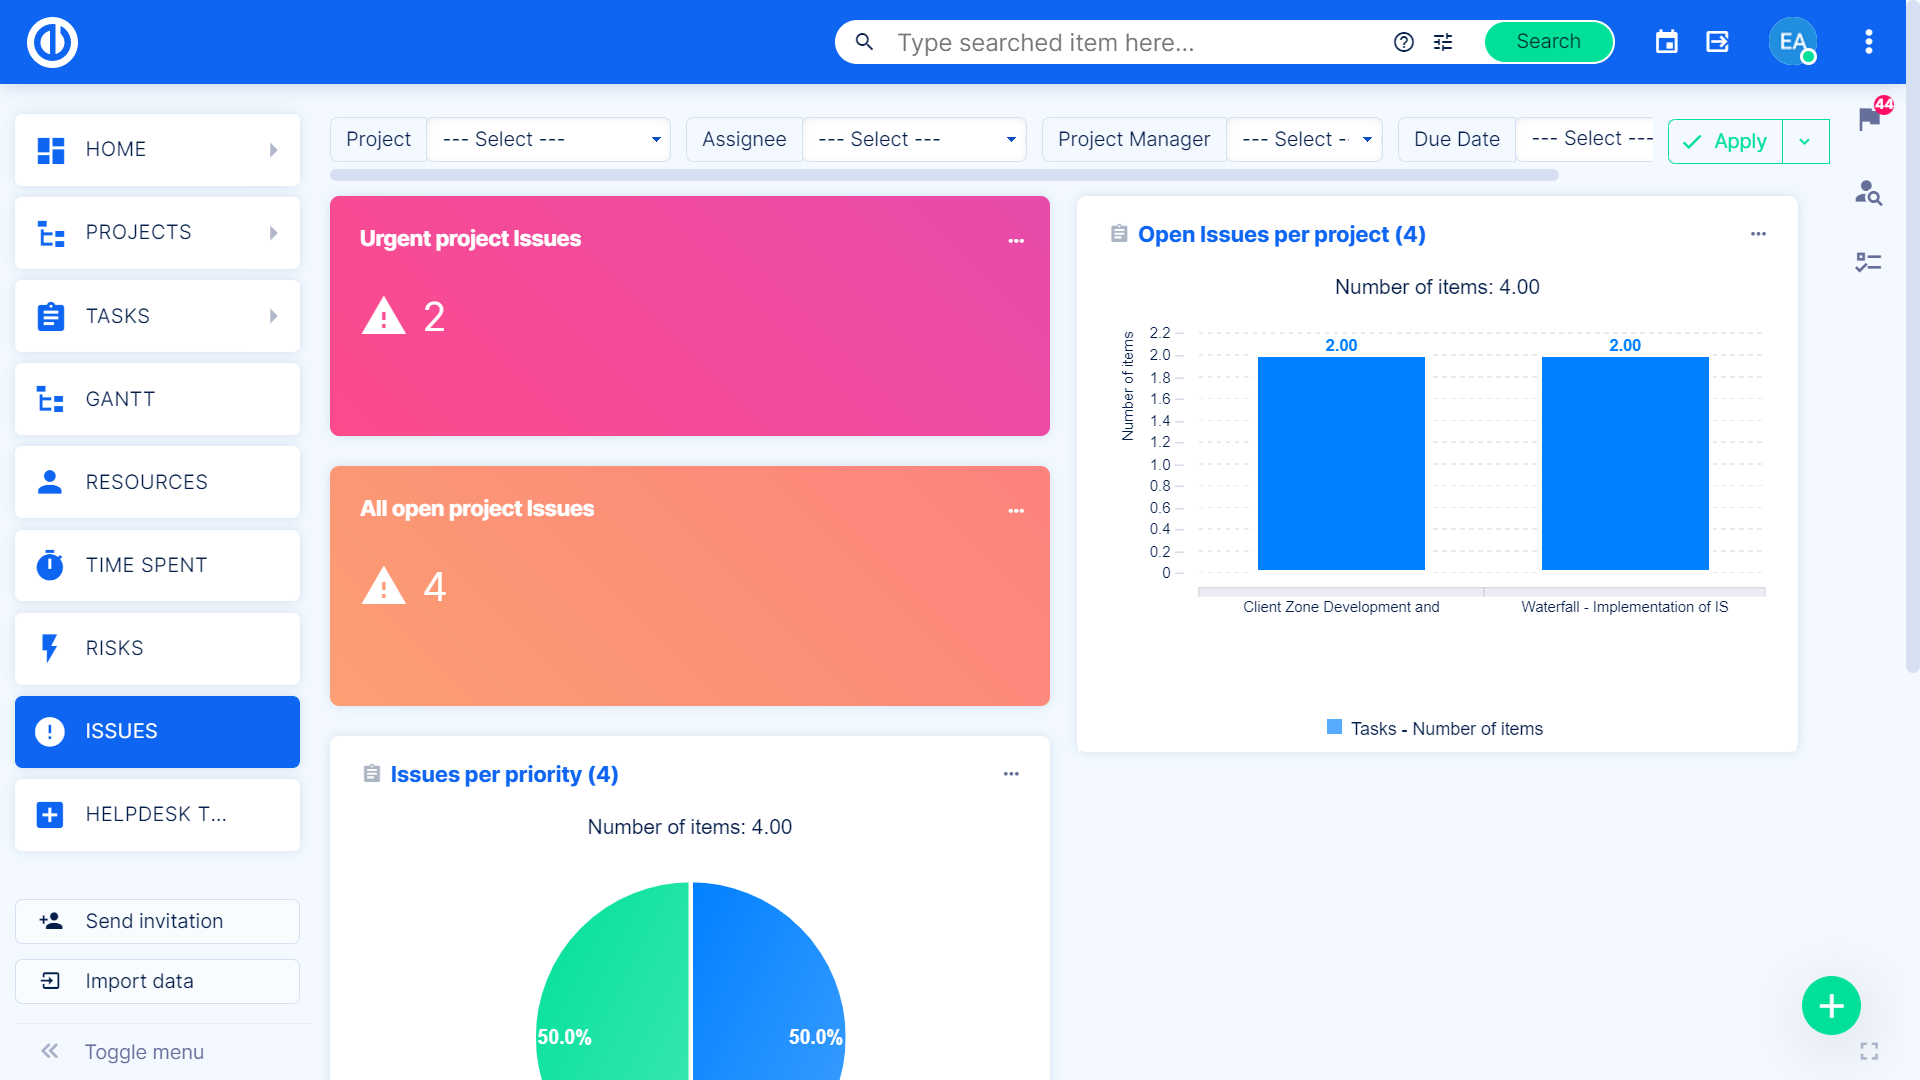Open Risks in the sidebar menu
This screenshot has height=1080, width=1920.
[157, 648]
